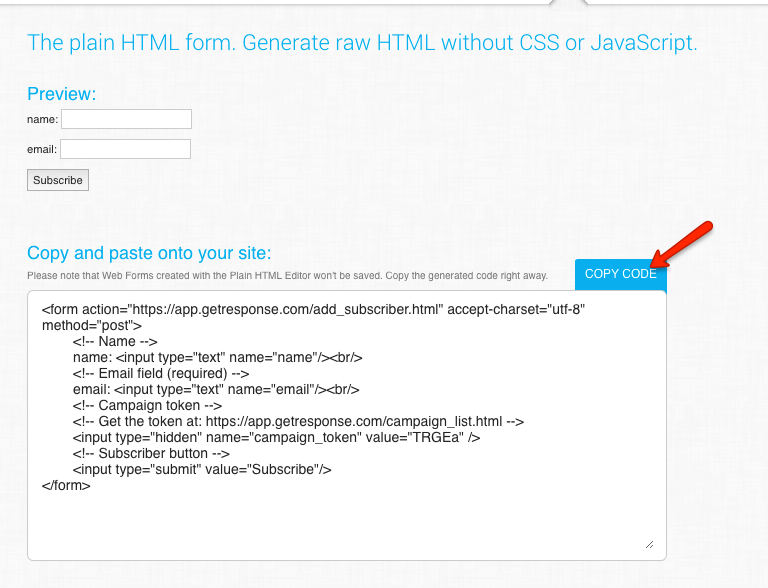
Task: Click the campaign_list.html URL comment line
Action: pyautogui.click(x=297, y=421)
